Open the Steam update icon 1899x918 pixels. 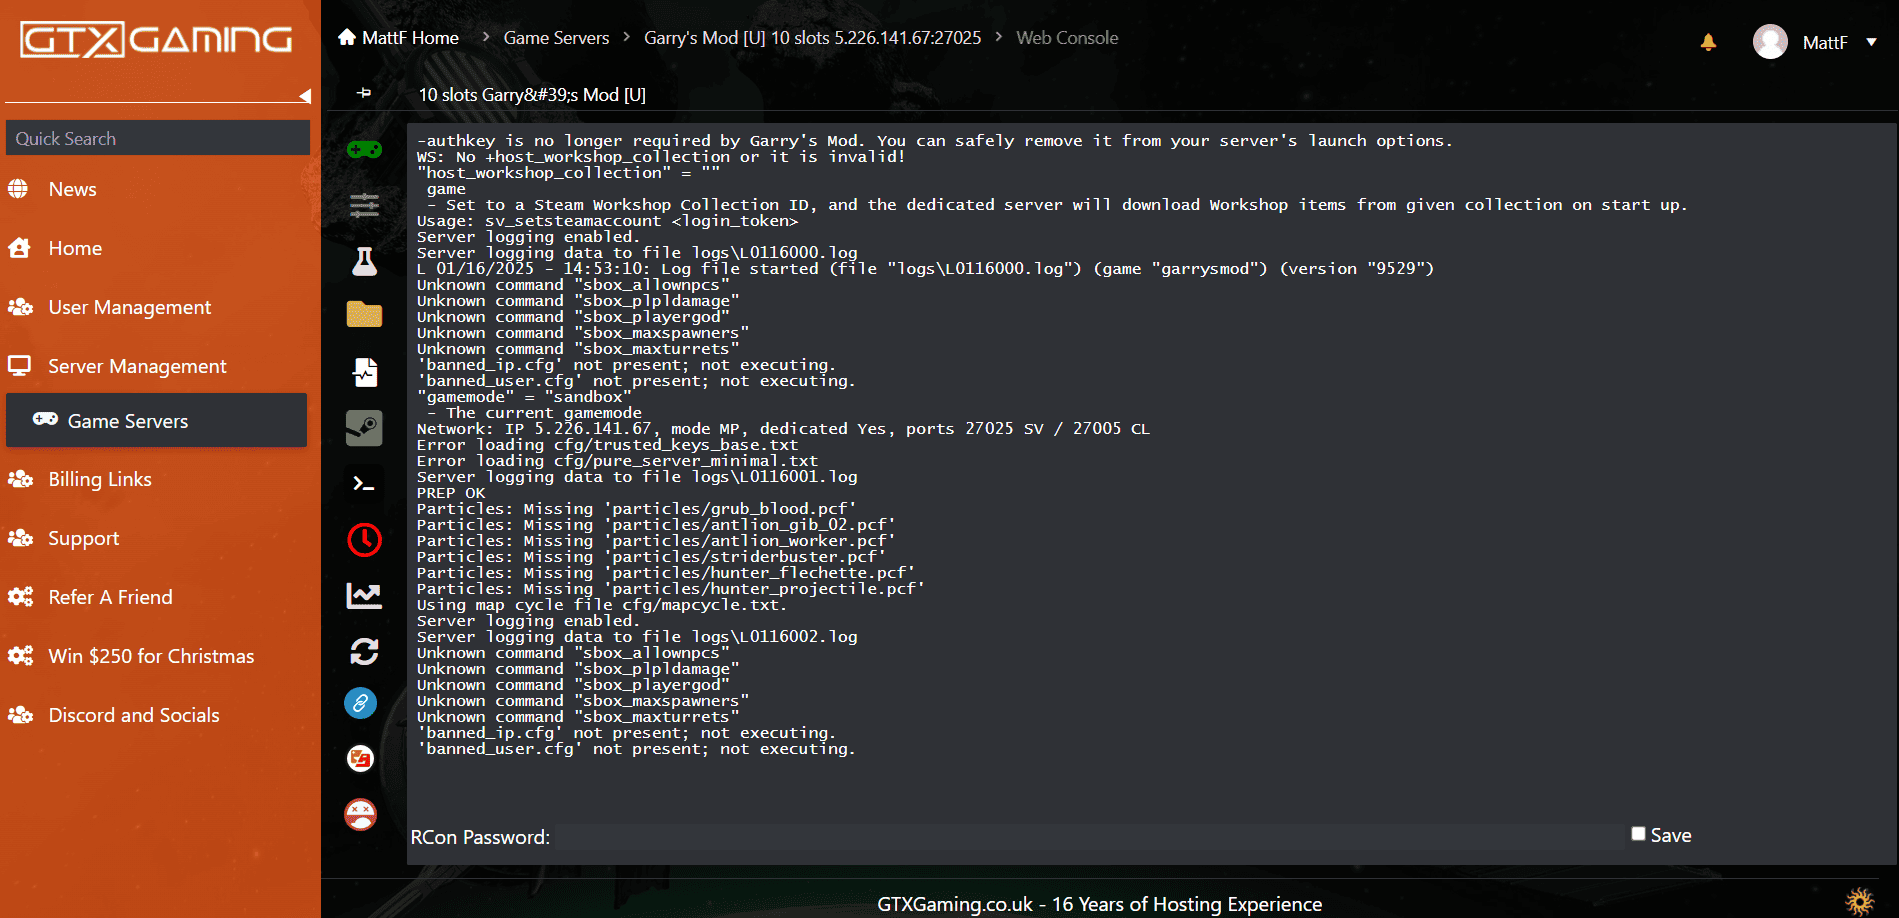click(x=364, y=428)
